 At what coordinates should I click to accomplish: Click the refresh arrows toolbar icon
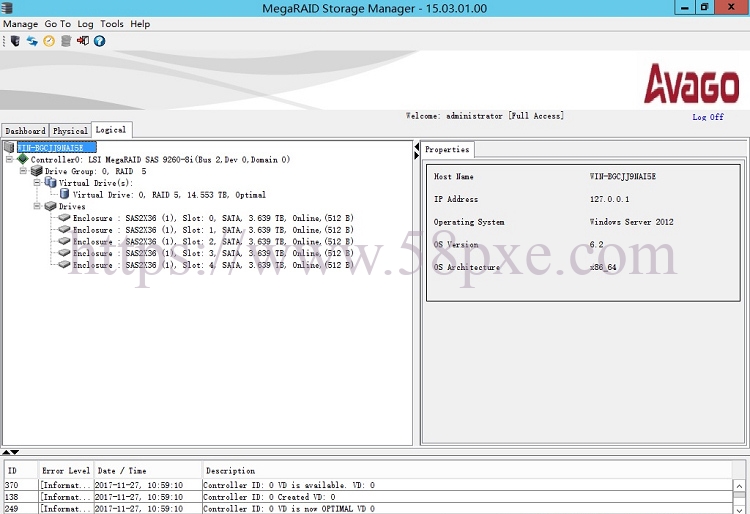(32, 41)
